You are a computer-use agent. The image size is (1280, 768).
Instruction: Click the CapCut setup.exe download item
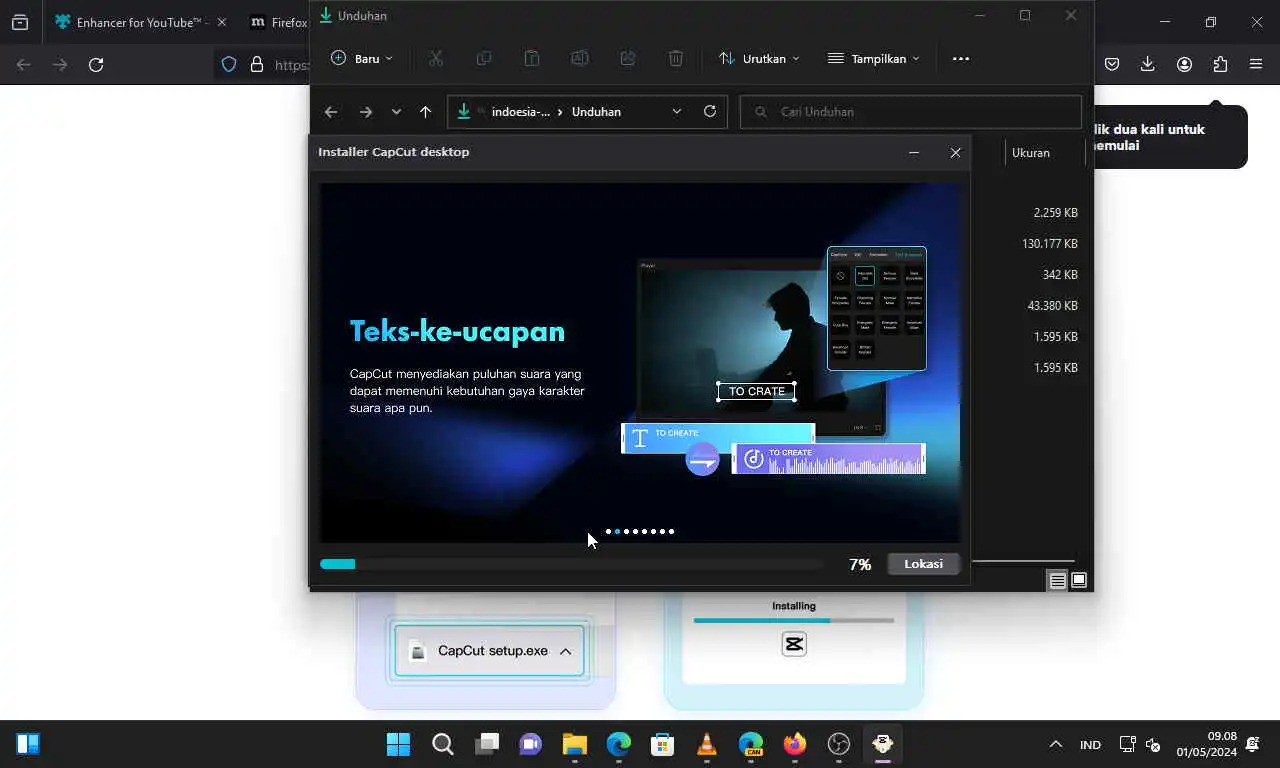click(489, 651)
